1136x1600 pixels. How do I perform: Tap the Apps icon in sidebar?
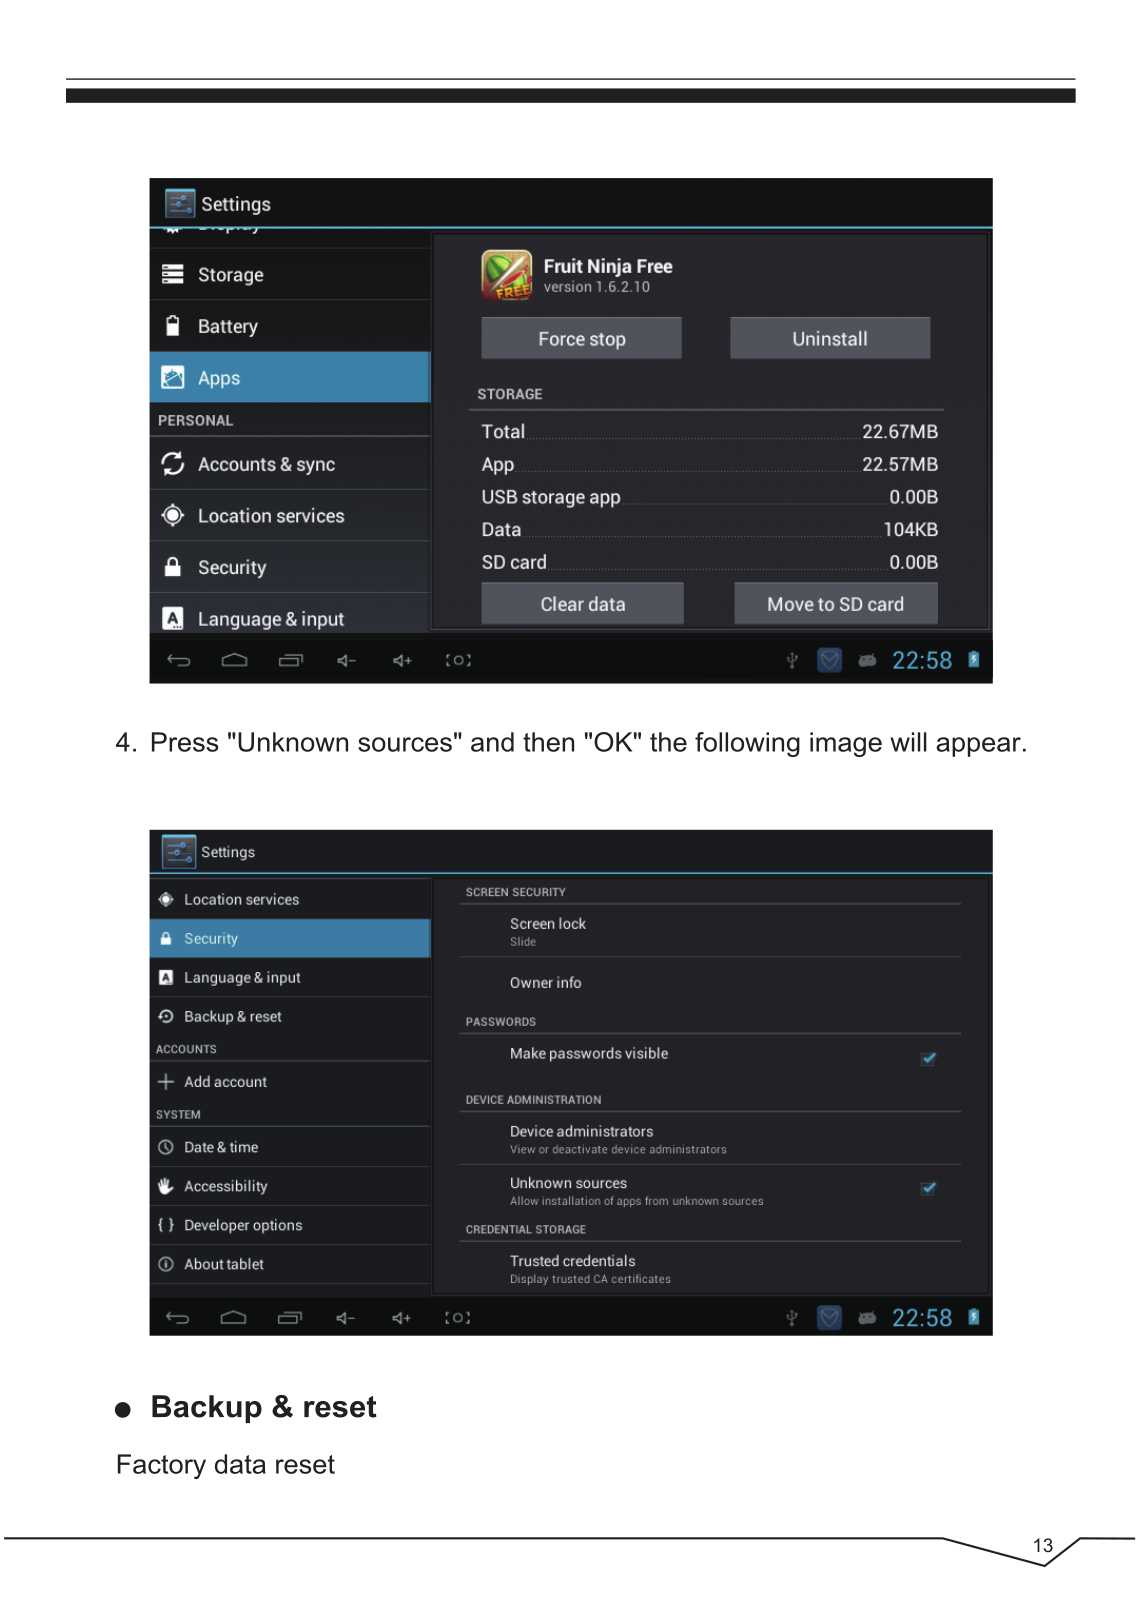173,377
